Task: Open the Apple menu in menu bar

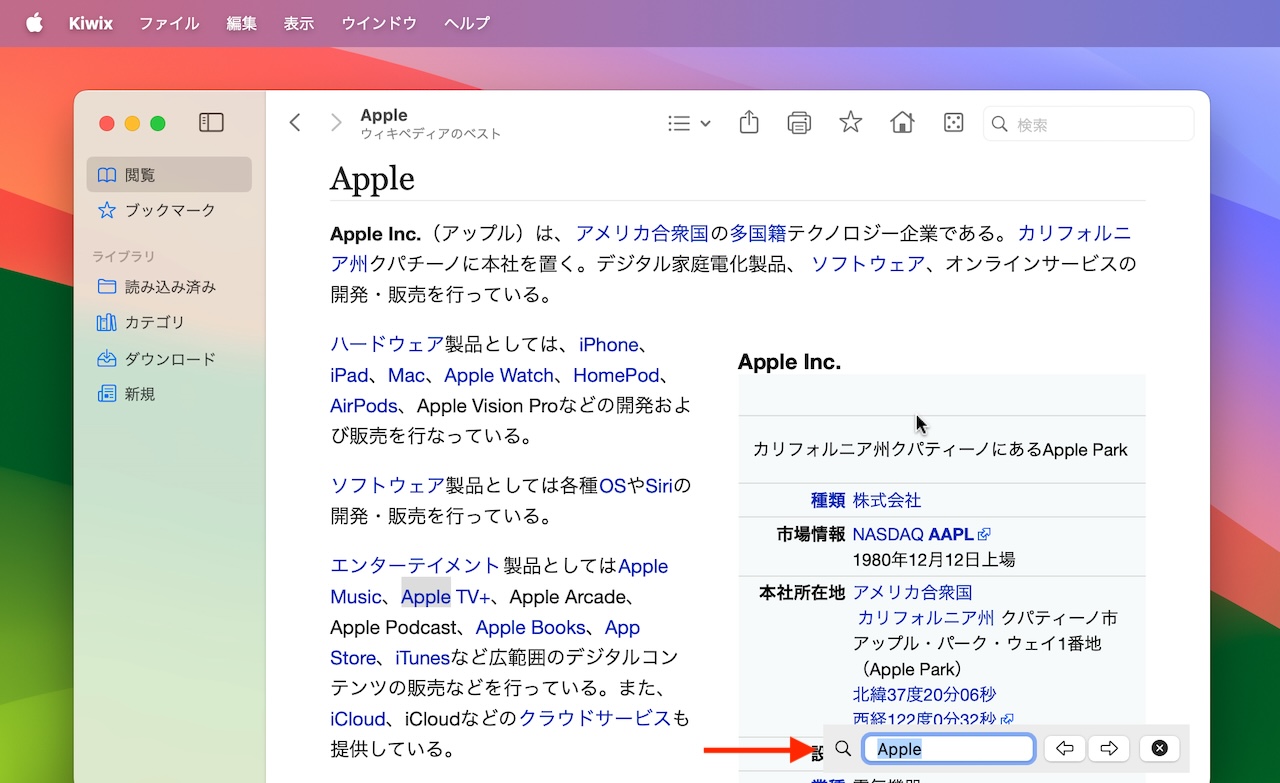Action: pos(34,23)
